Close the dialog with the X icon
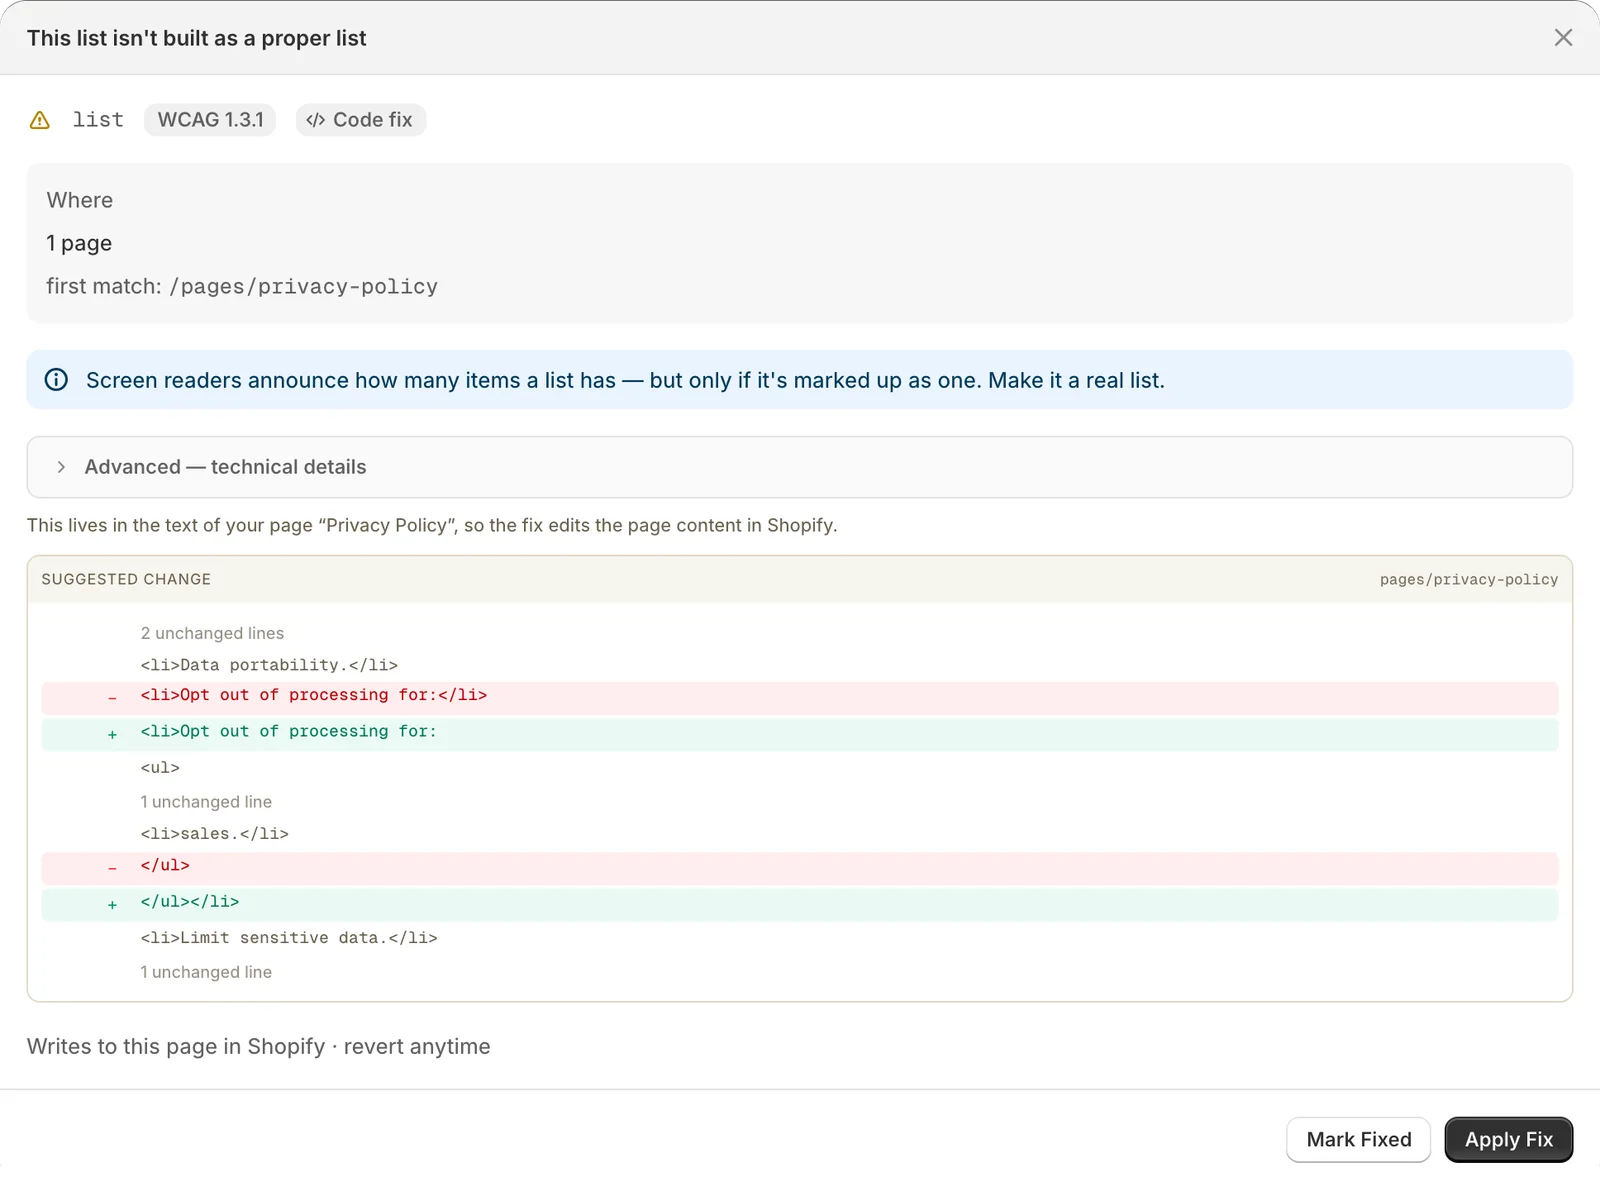Screen dimensions: 1600x1187 [1563, 38]
